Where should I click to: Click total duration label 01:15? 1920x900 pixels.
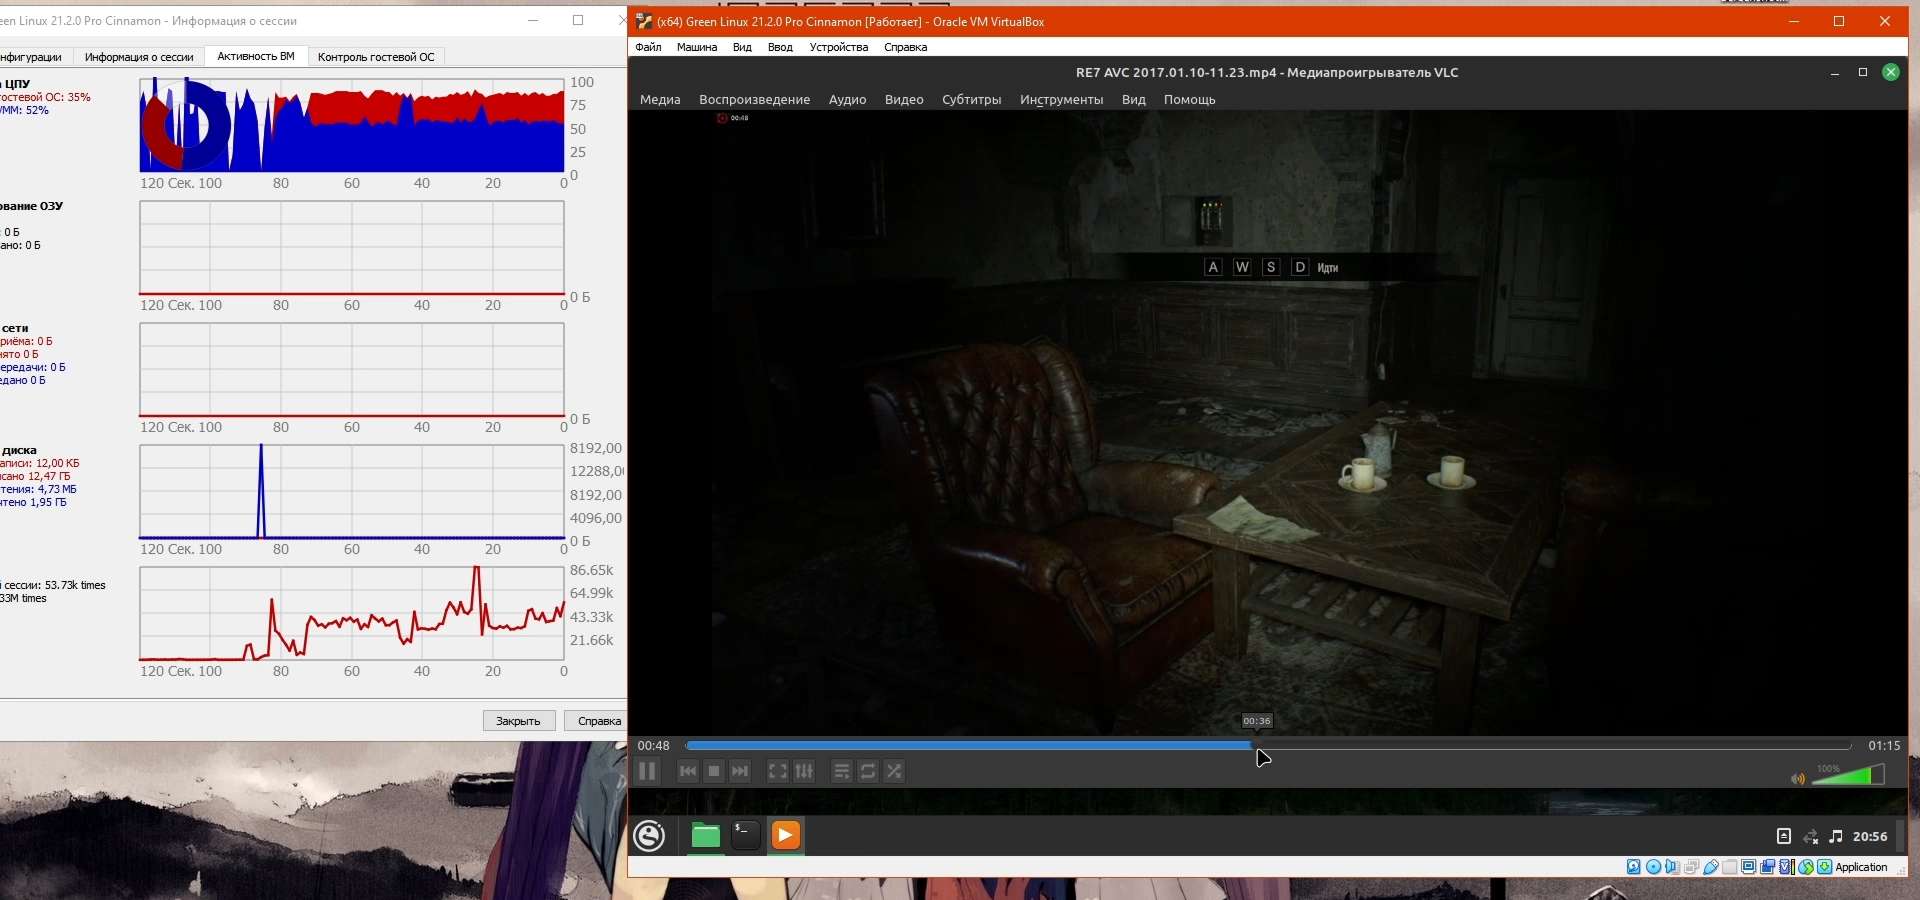click(x=1884, y=746)
